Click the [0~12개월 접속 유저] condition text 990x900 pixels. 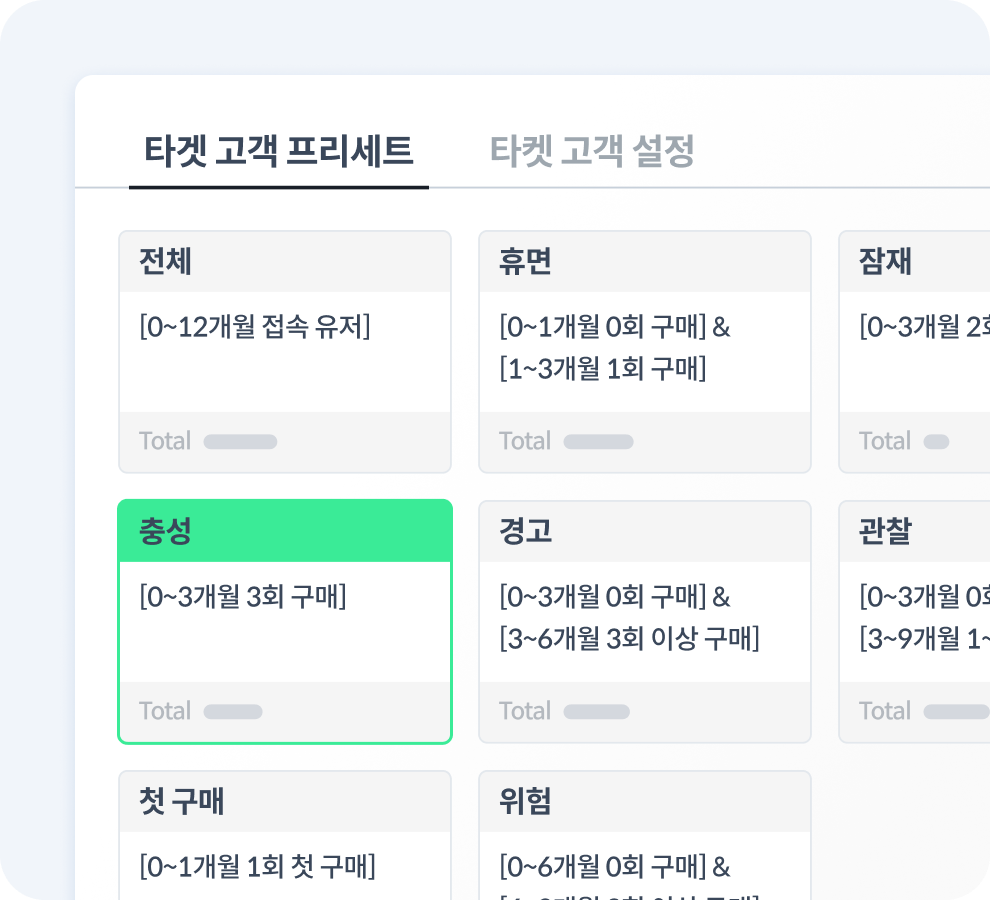pos(254,327)
